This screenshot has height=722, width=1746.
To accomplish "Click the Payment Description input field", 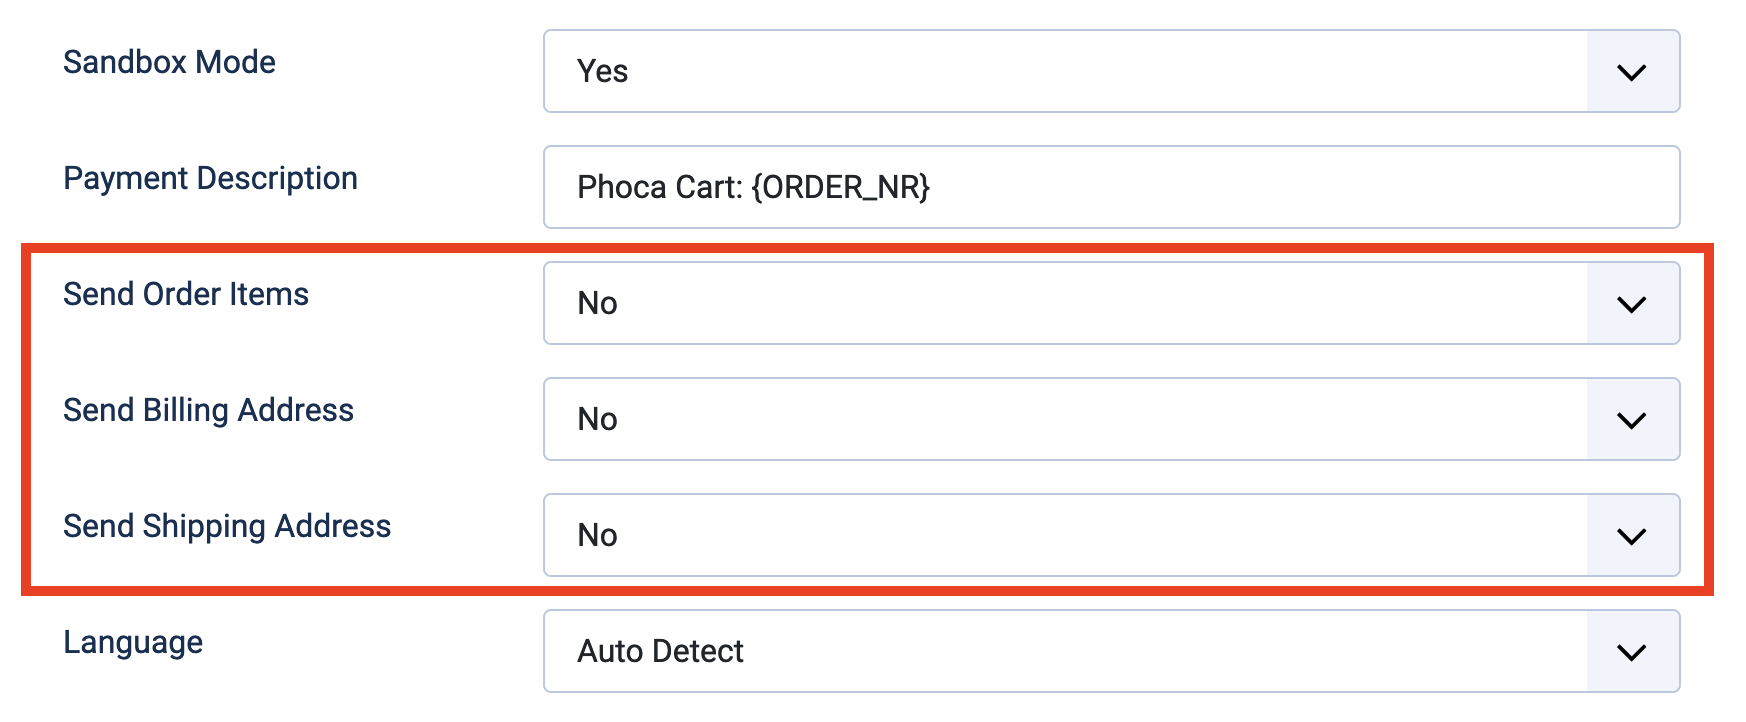I will coord(1100,187).
